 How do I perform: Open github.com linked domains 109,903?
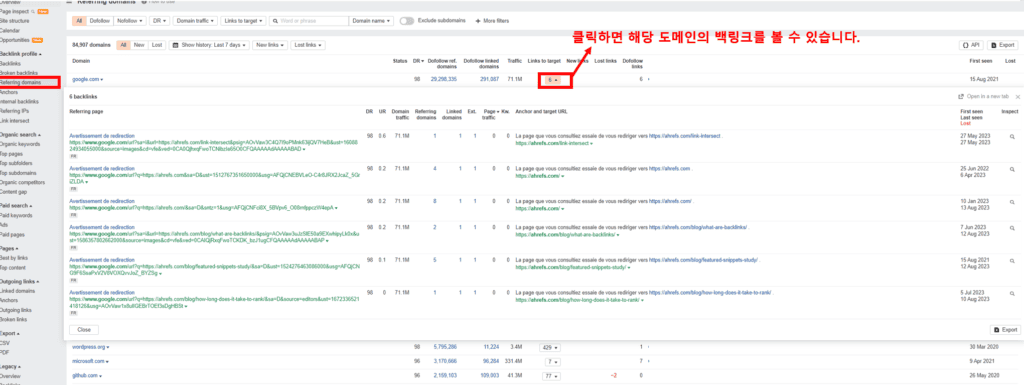[x=490, y=376]
